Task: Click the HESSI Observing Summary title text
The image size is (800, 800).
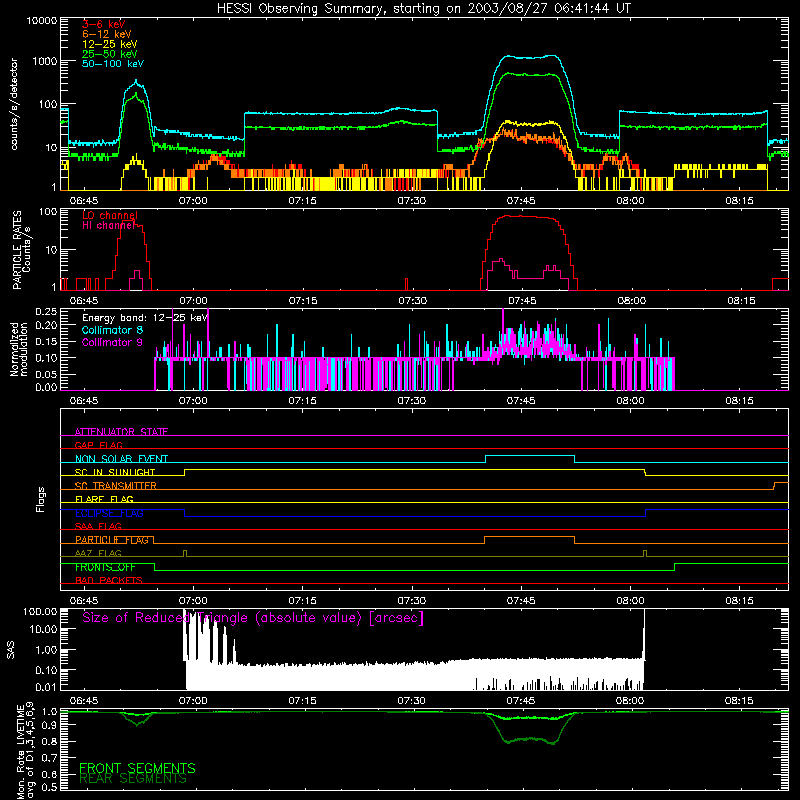Action: 424,9
